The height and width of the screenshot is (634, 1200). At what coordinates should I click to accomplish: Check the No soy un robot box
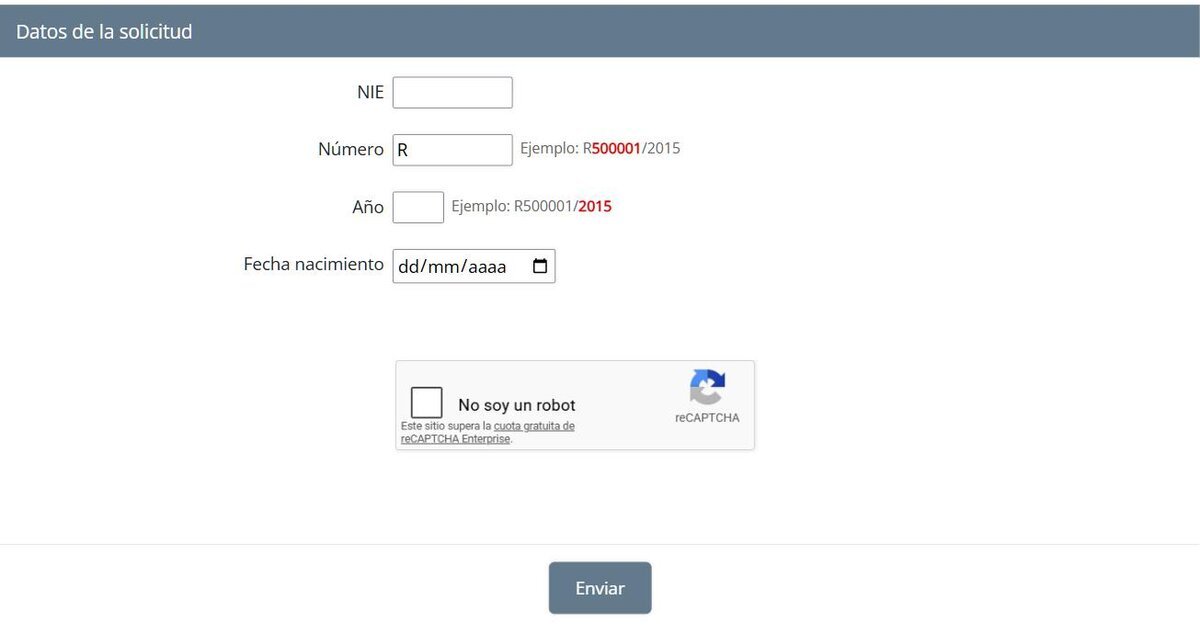coord(427,402)
